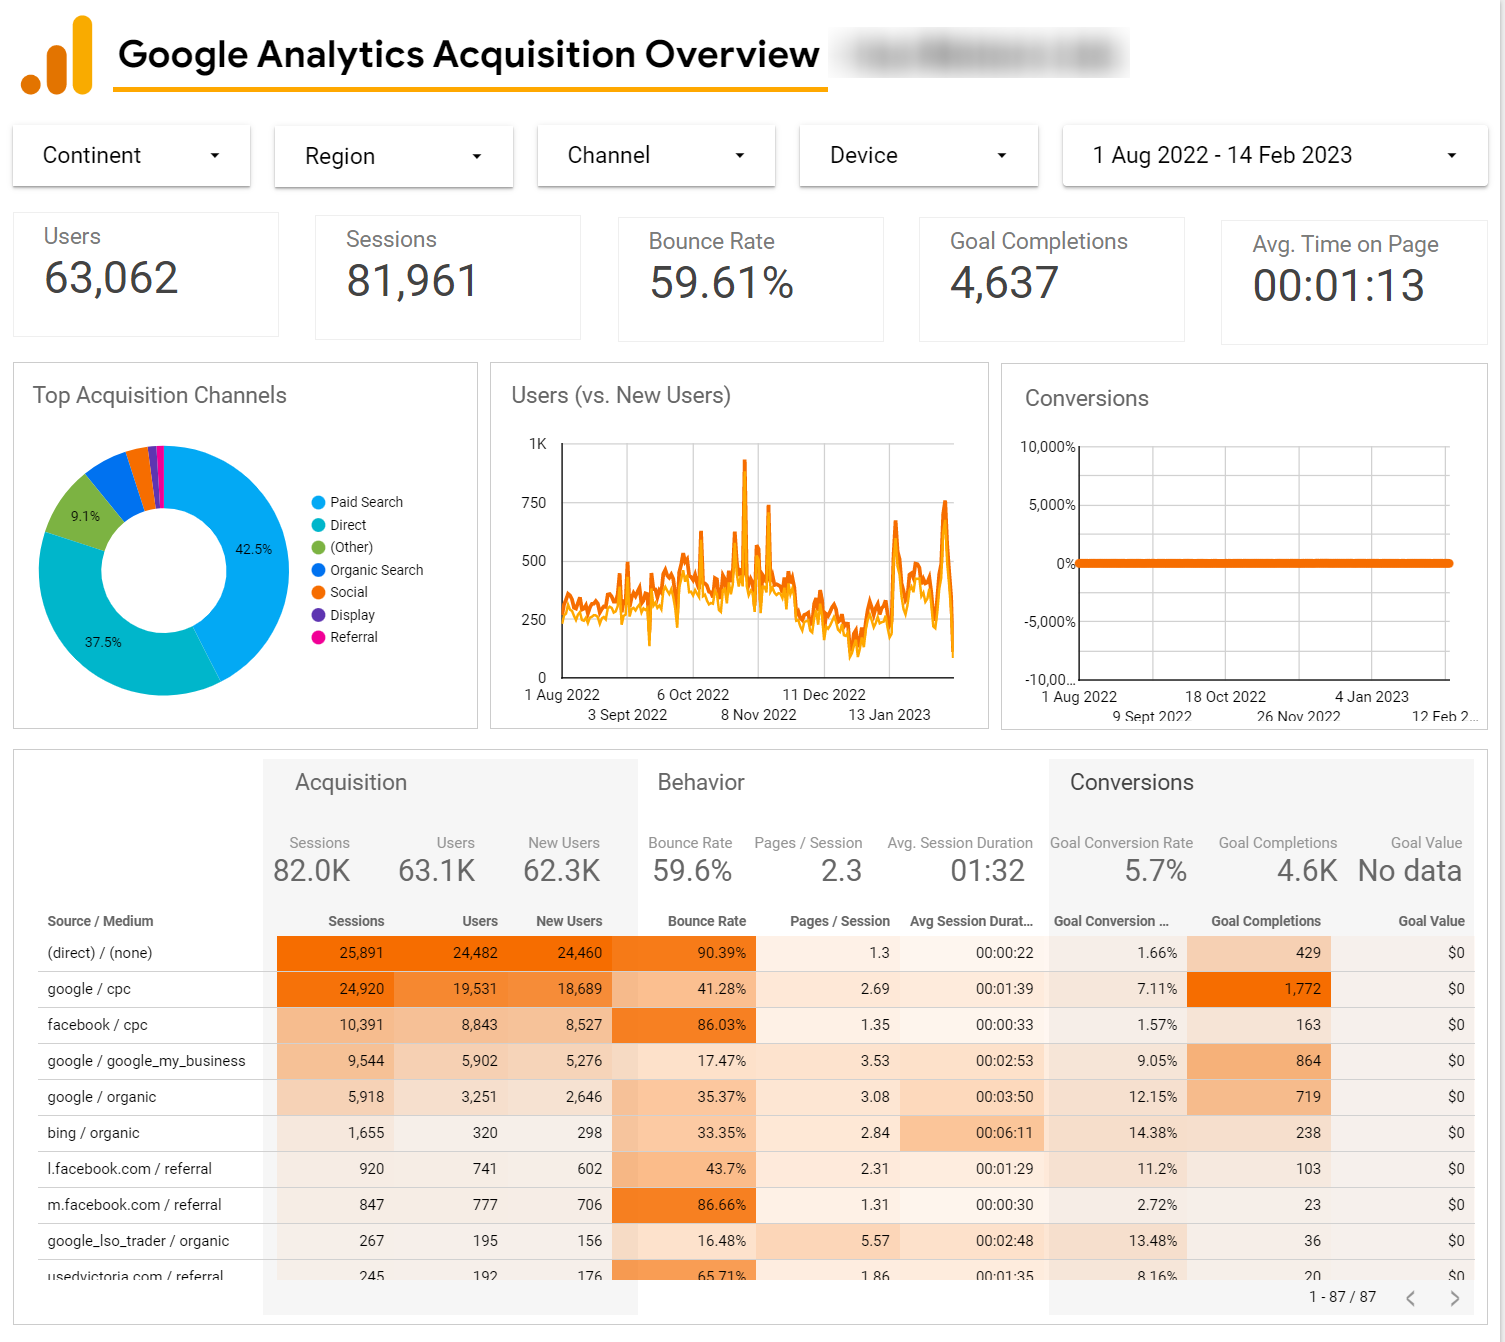Viewport: 1505px width, 1342px height.
Task: Select the google_lso_trader / organic row label
Action: click(138, 1241)
